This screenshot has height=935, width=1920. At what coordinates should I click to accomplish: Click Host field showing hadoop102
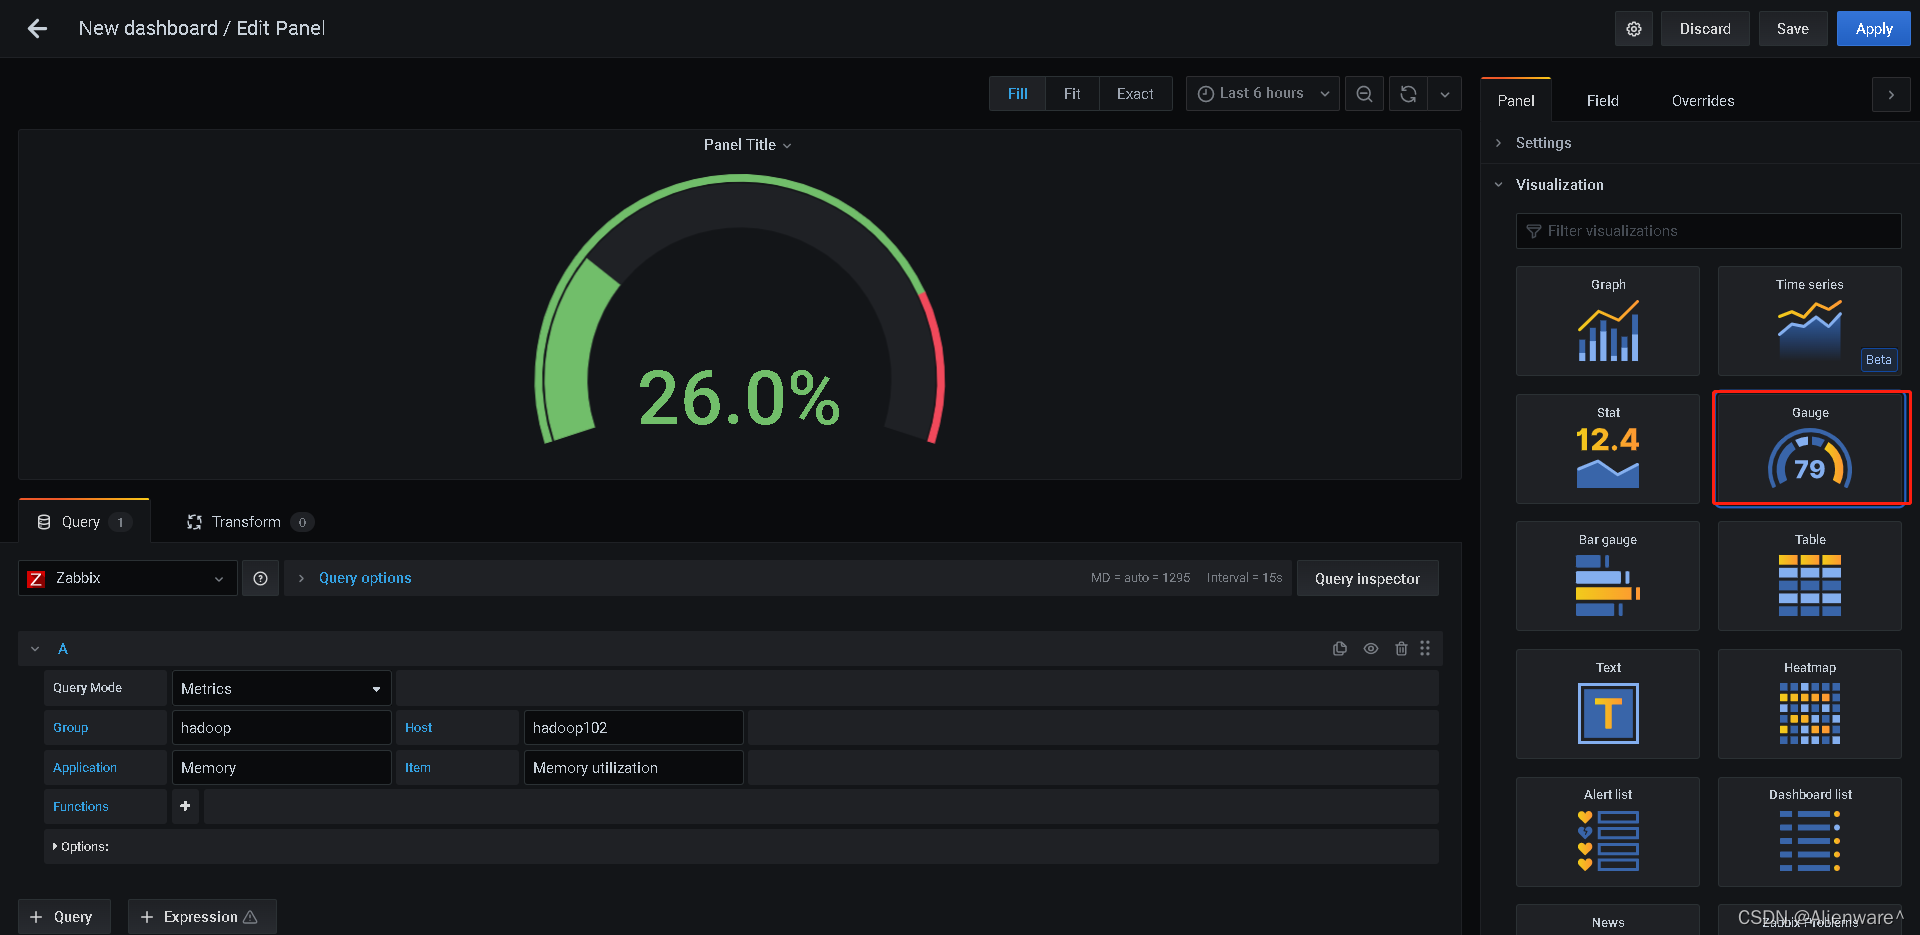point(633,728)
